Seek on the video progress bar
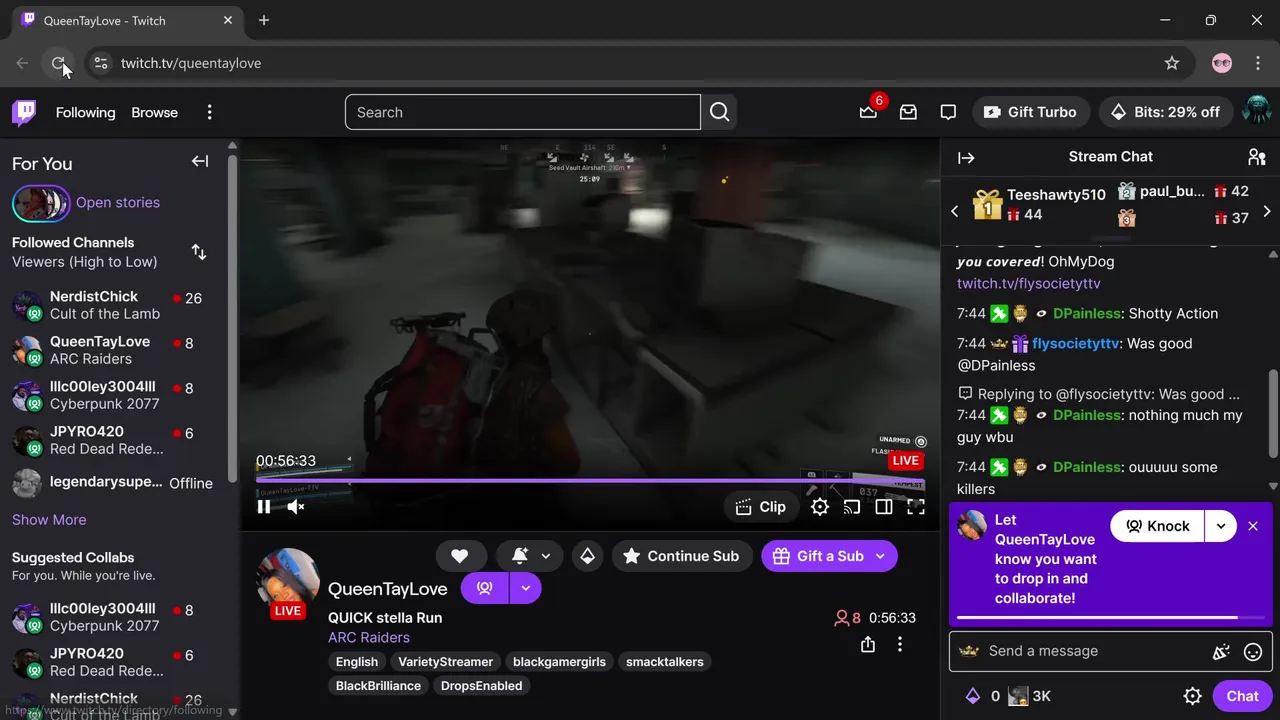 [590, 481]
